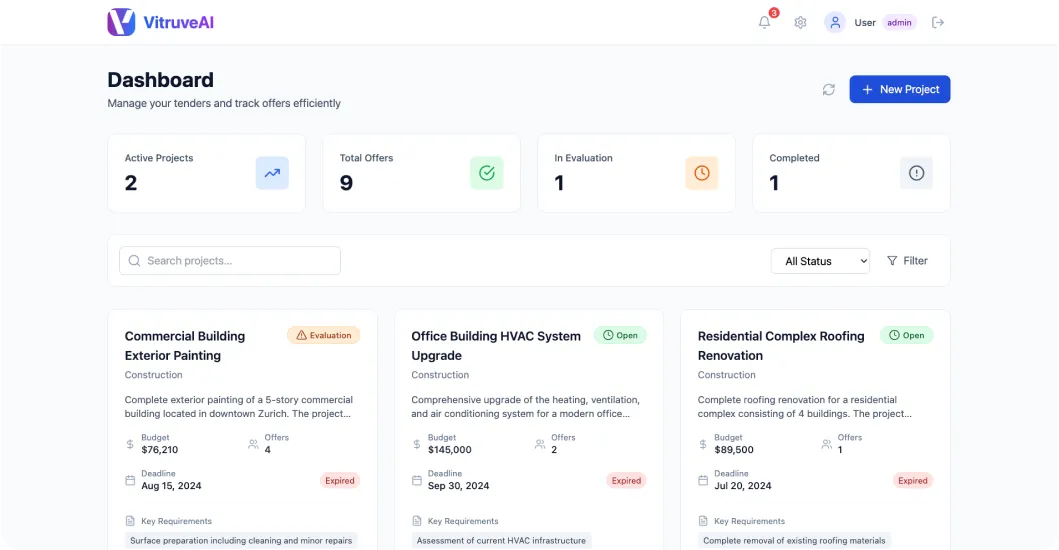The height and width of the screenshot is (550, 1059).
Task: Open Office Building HVAC System Upgrade title
Action: pos(496,345)
